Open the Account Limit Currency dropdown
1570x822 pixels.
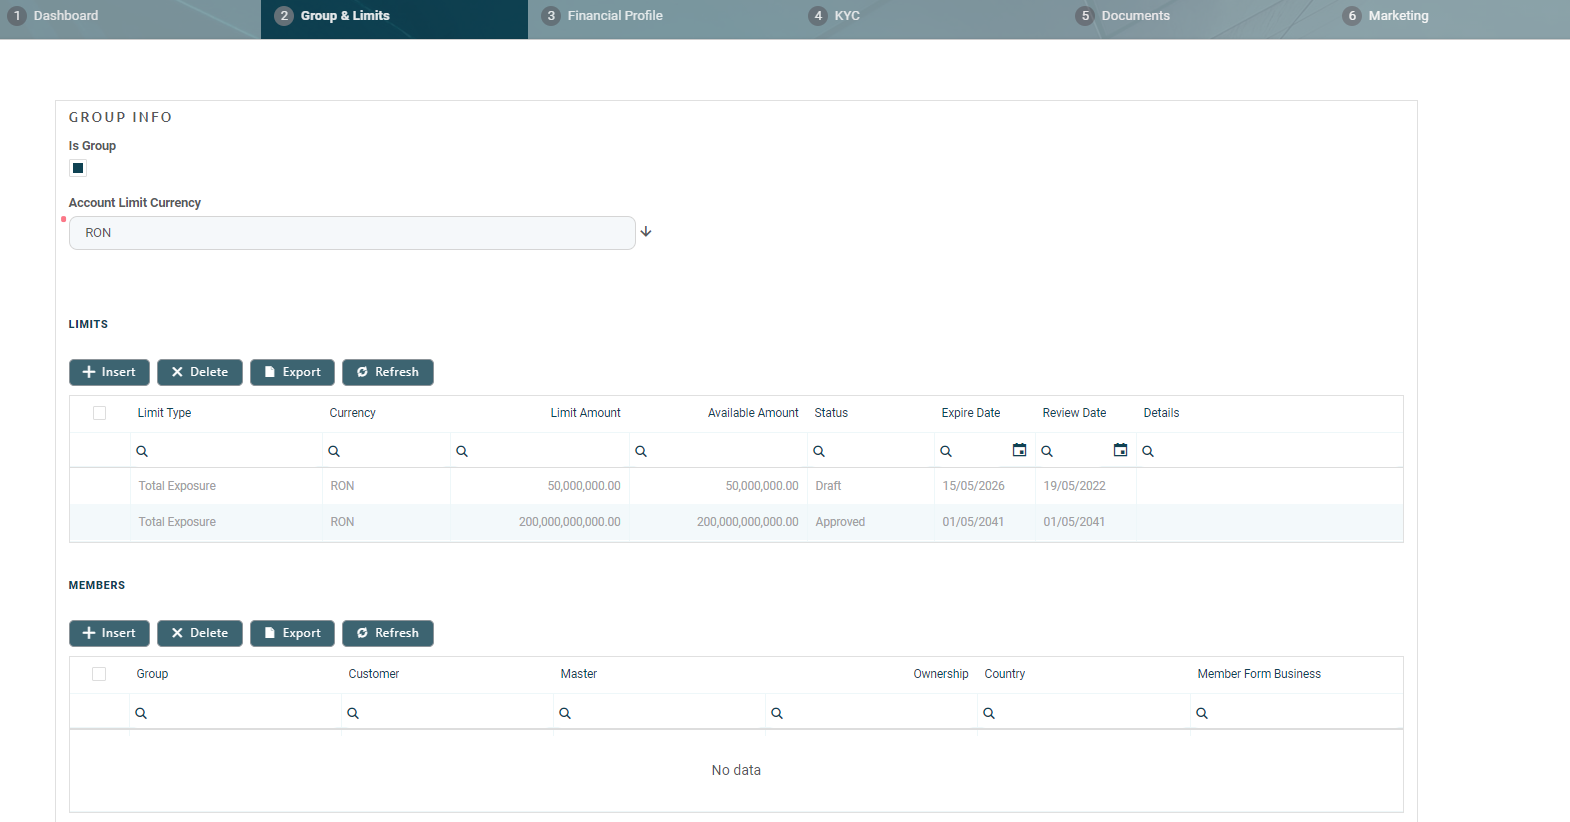pyautogui.click(x=351, y=233)
